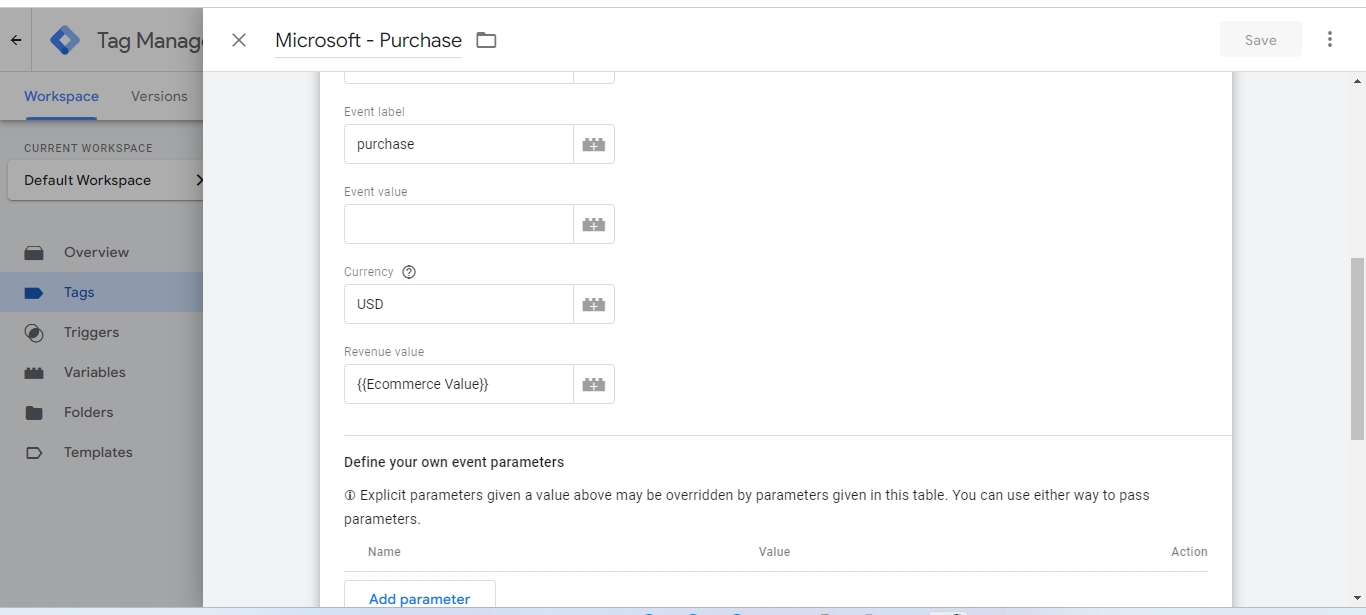Screen dimensions: 1366x615
Task: Click the scrollbar up arrow
Action: 1357,80
